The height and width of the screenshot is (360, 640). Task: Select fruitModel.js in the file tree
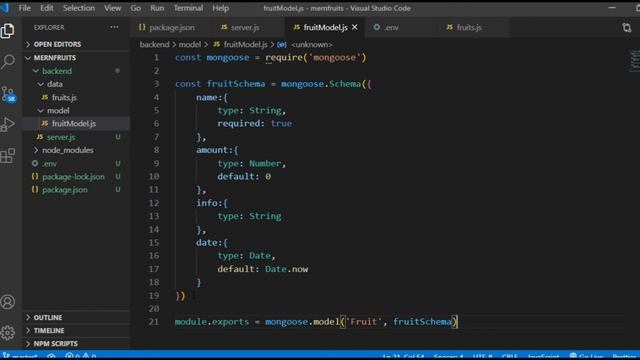point(74,123)
